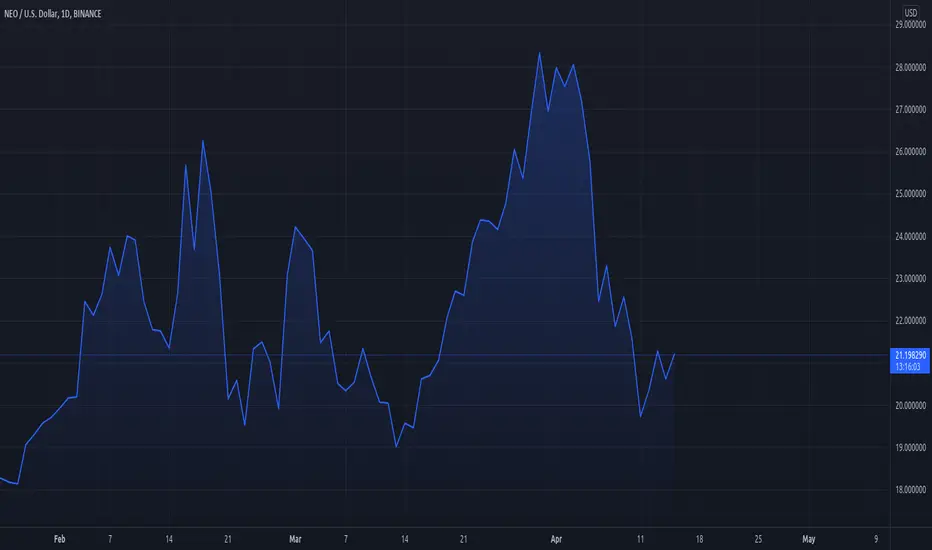Click the countdown timer 13:16:03
932x550 pixels.
908,367
